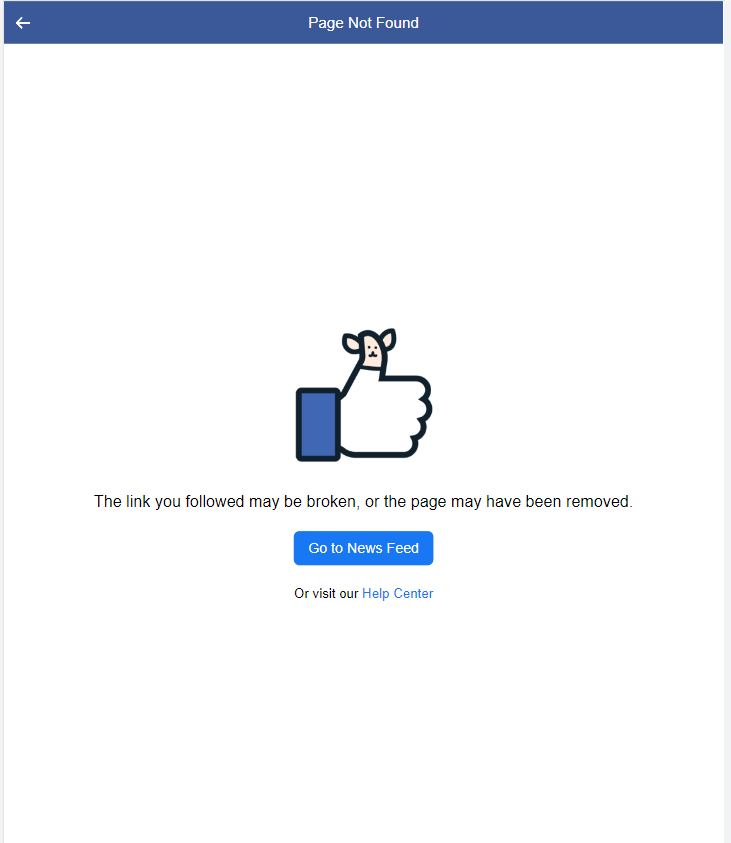Screen dimensions: 731x843
Task: Open the Help Center link
Action: (x=398, y=594)
